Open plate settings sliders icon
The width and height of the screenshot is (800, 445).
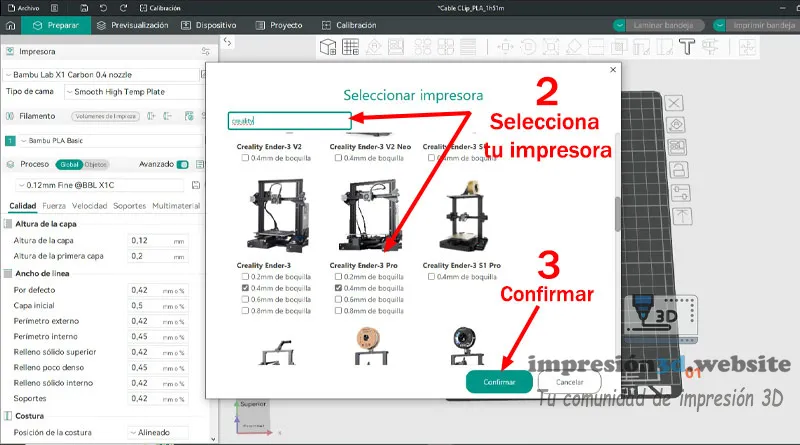(x=681, y=193)
